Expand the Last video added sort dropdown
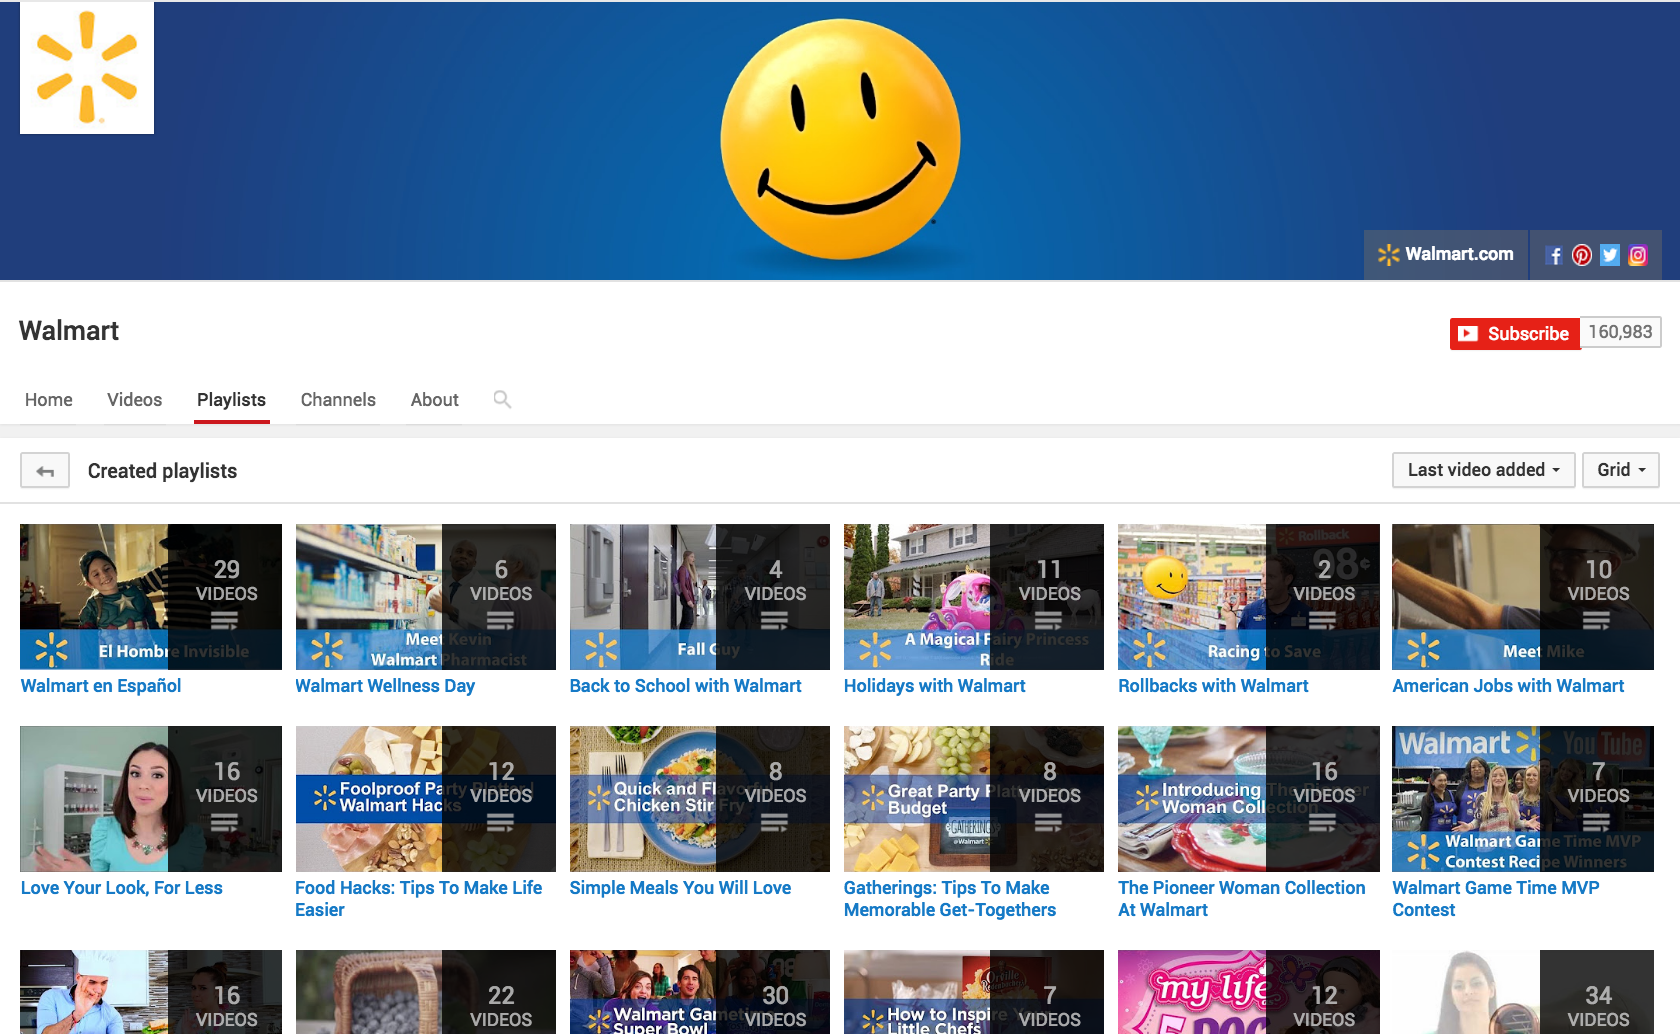The width and height of the screenshot is (1680, 1034). pos(1484,470)
